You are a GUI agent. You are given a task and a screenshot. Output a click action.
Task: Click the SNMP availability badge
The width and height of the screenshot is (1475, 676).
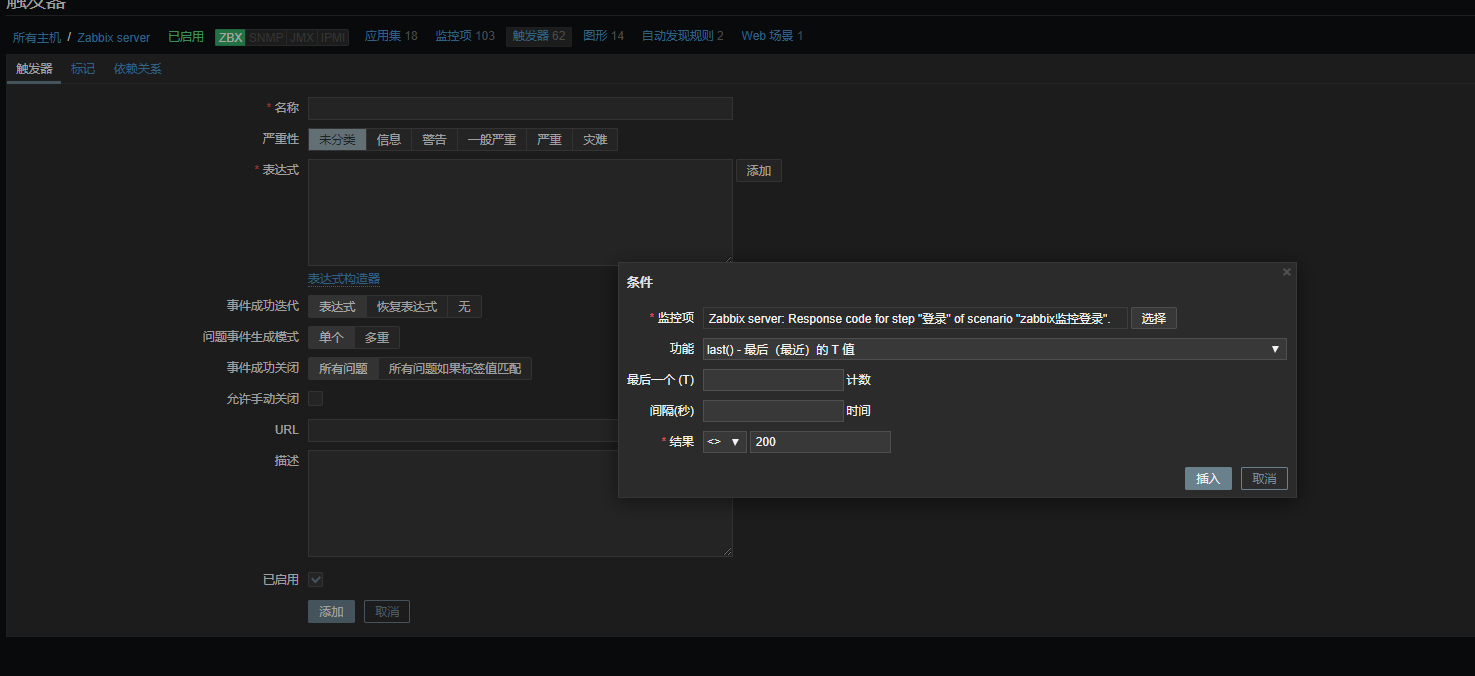pyautogui.click(x=266, y=37)
